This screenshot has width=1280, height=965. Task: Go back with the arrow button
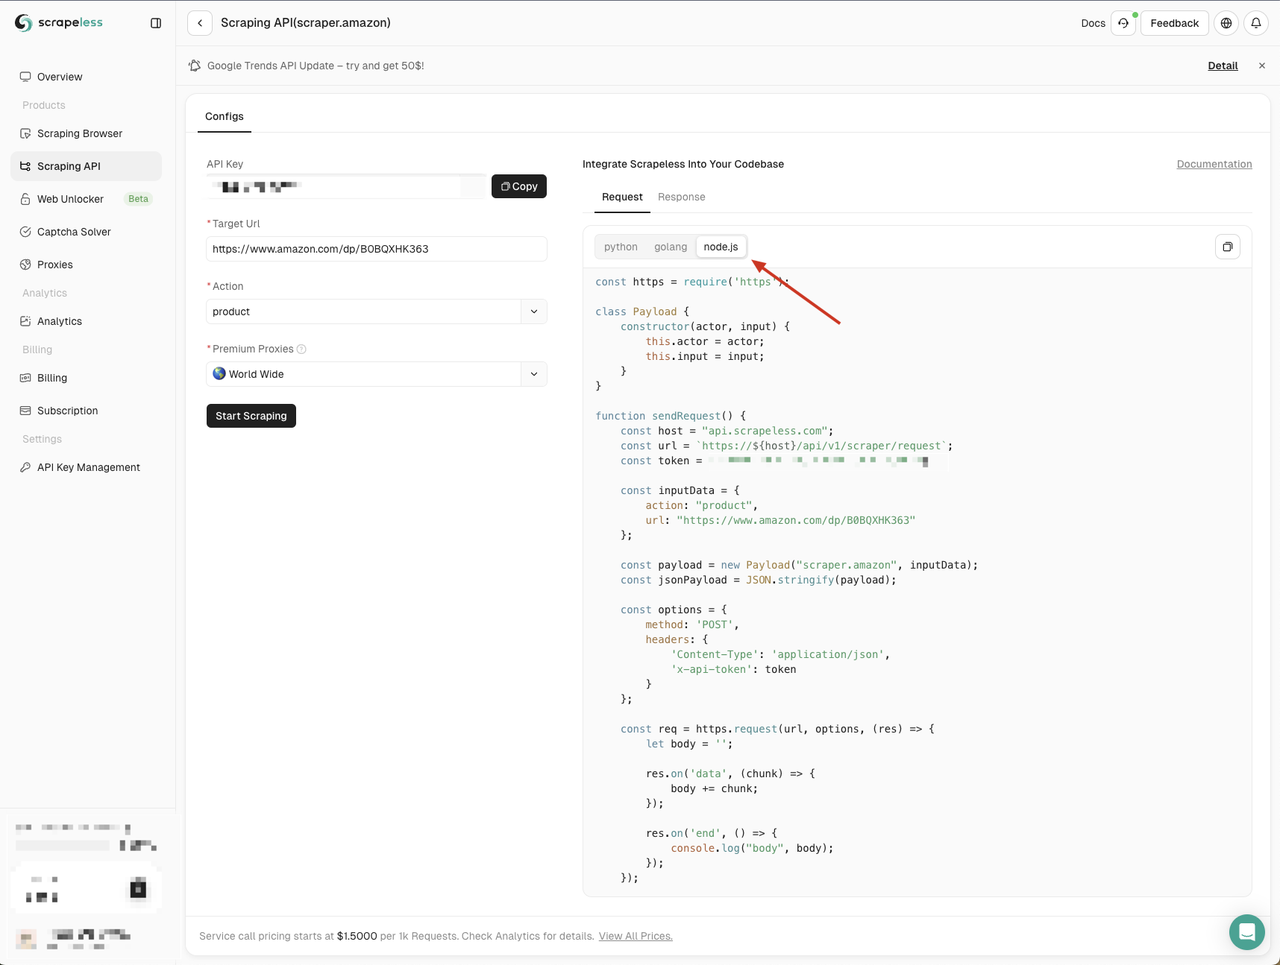[x=200, y=23]
